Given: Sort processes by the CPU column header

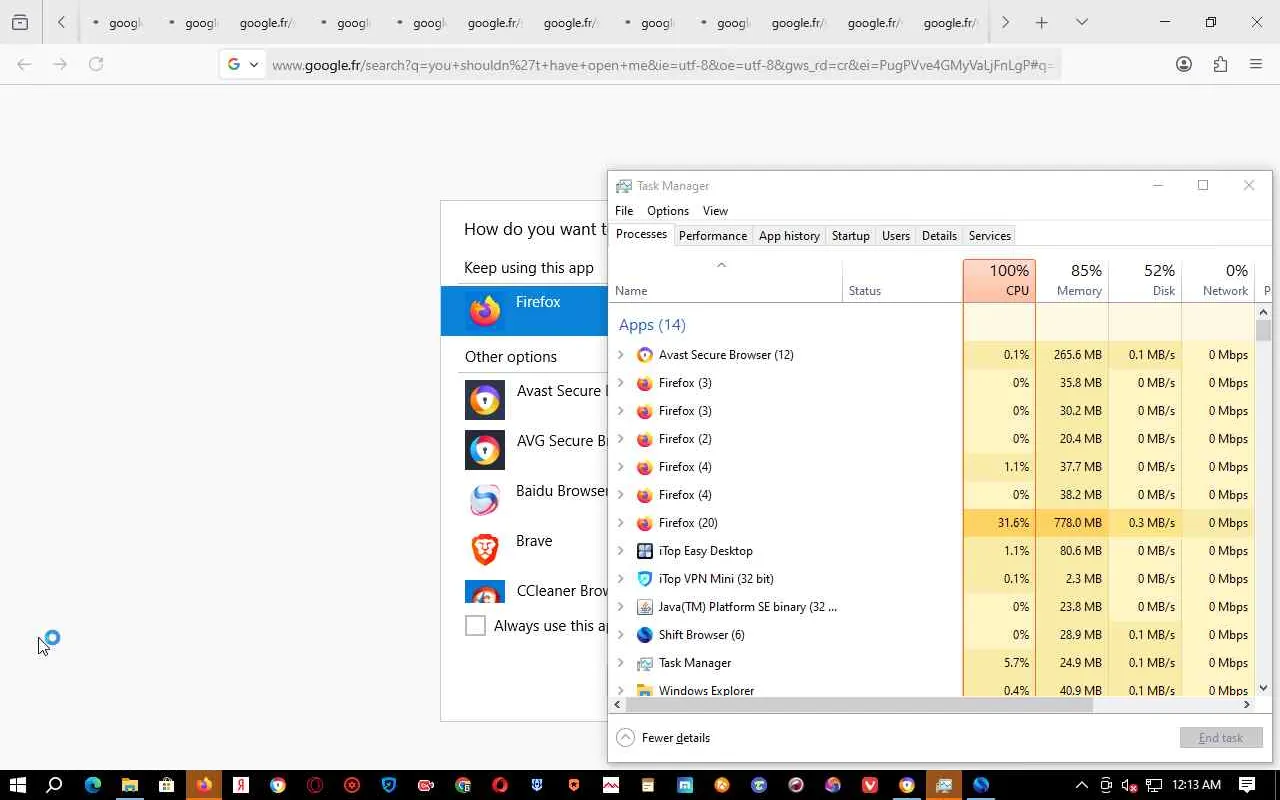Looking at the screenshot, I should pyautogui.click(x=999, y=281).
